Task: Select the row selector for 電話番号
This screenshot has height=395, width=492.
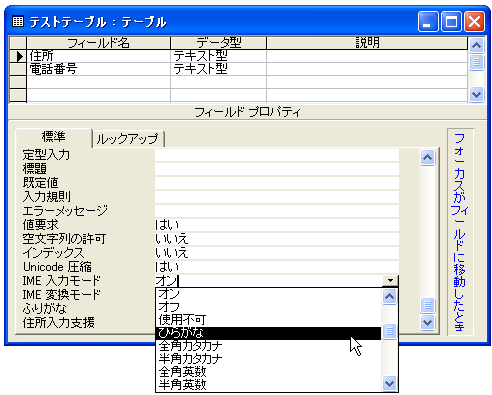Action: click(18, 69)
